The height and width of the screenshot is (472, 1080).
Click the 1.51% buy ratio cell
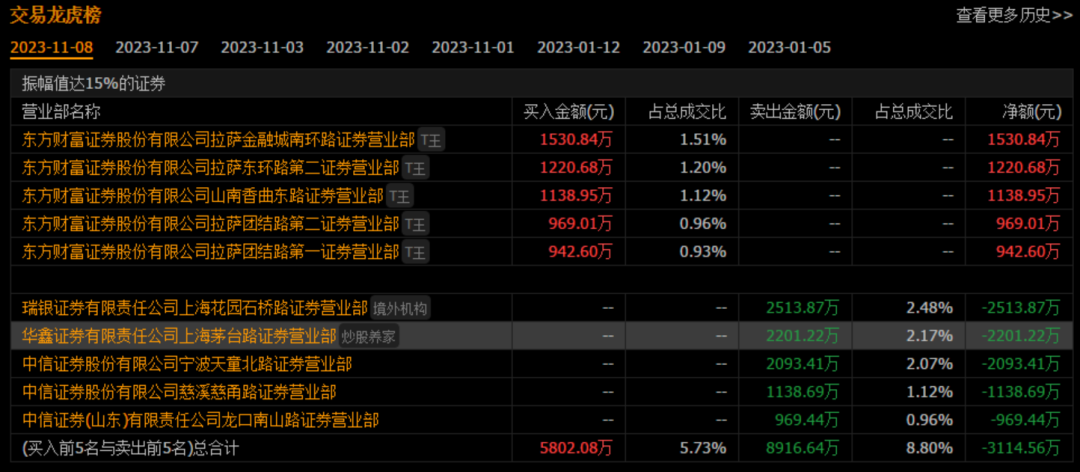(703, 140)
